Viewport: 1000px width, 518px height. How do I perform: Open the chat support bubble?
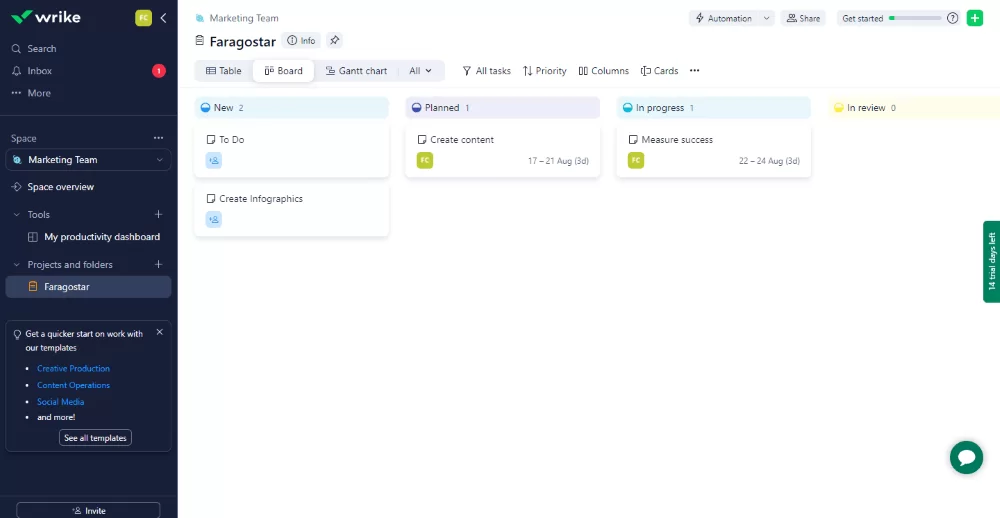click(966, 457)
